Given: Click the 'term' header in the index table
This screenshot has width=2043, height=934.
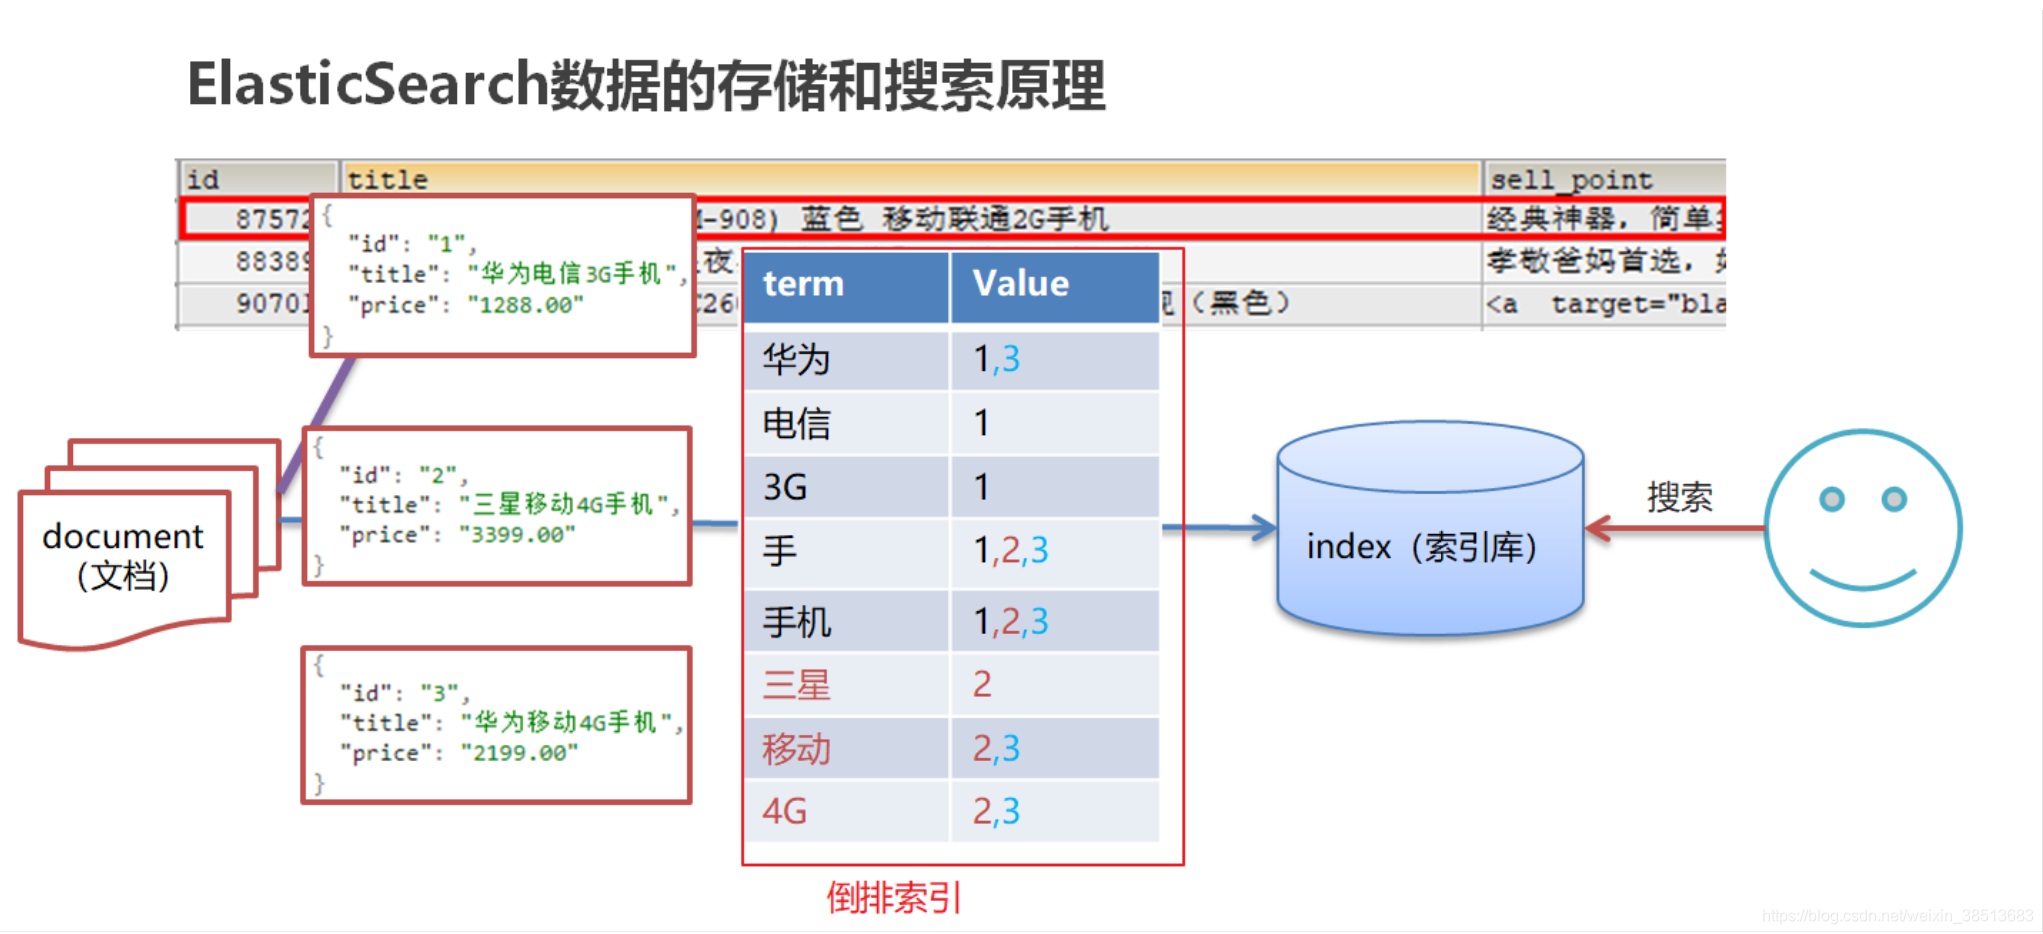Looking at the screenshot, I should [846, 285].
